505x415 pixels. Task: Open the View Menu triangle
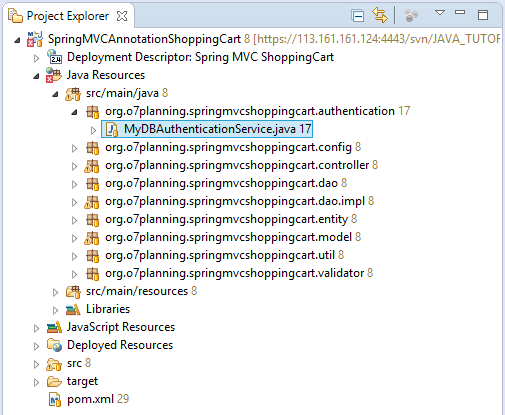[440, 13]
